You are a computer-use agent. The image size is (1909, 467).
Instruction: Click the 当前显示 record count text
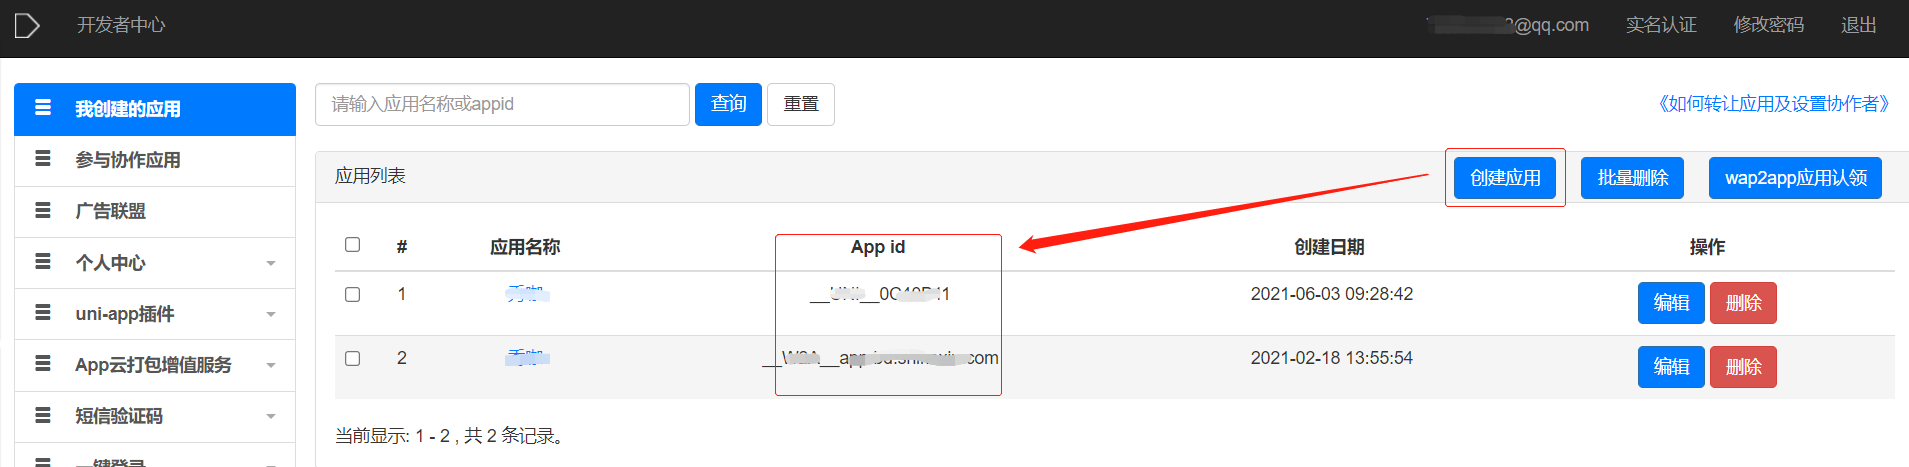[452, 436]
